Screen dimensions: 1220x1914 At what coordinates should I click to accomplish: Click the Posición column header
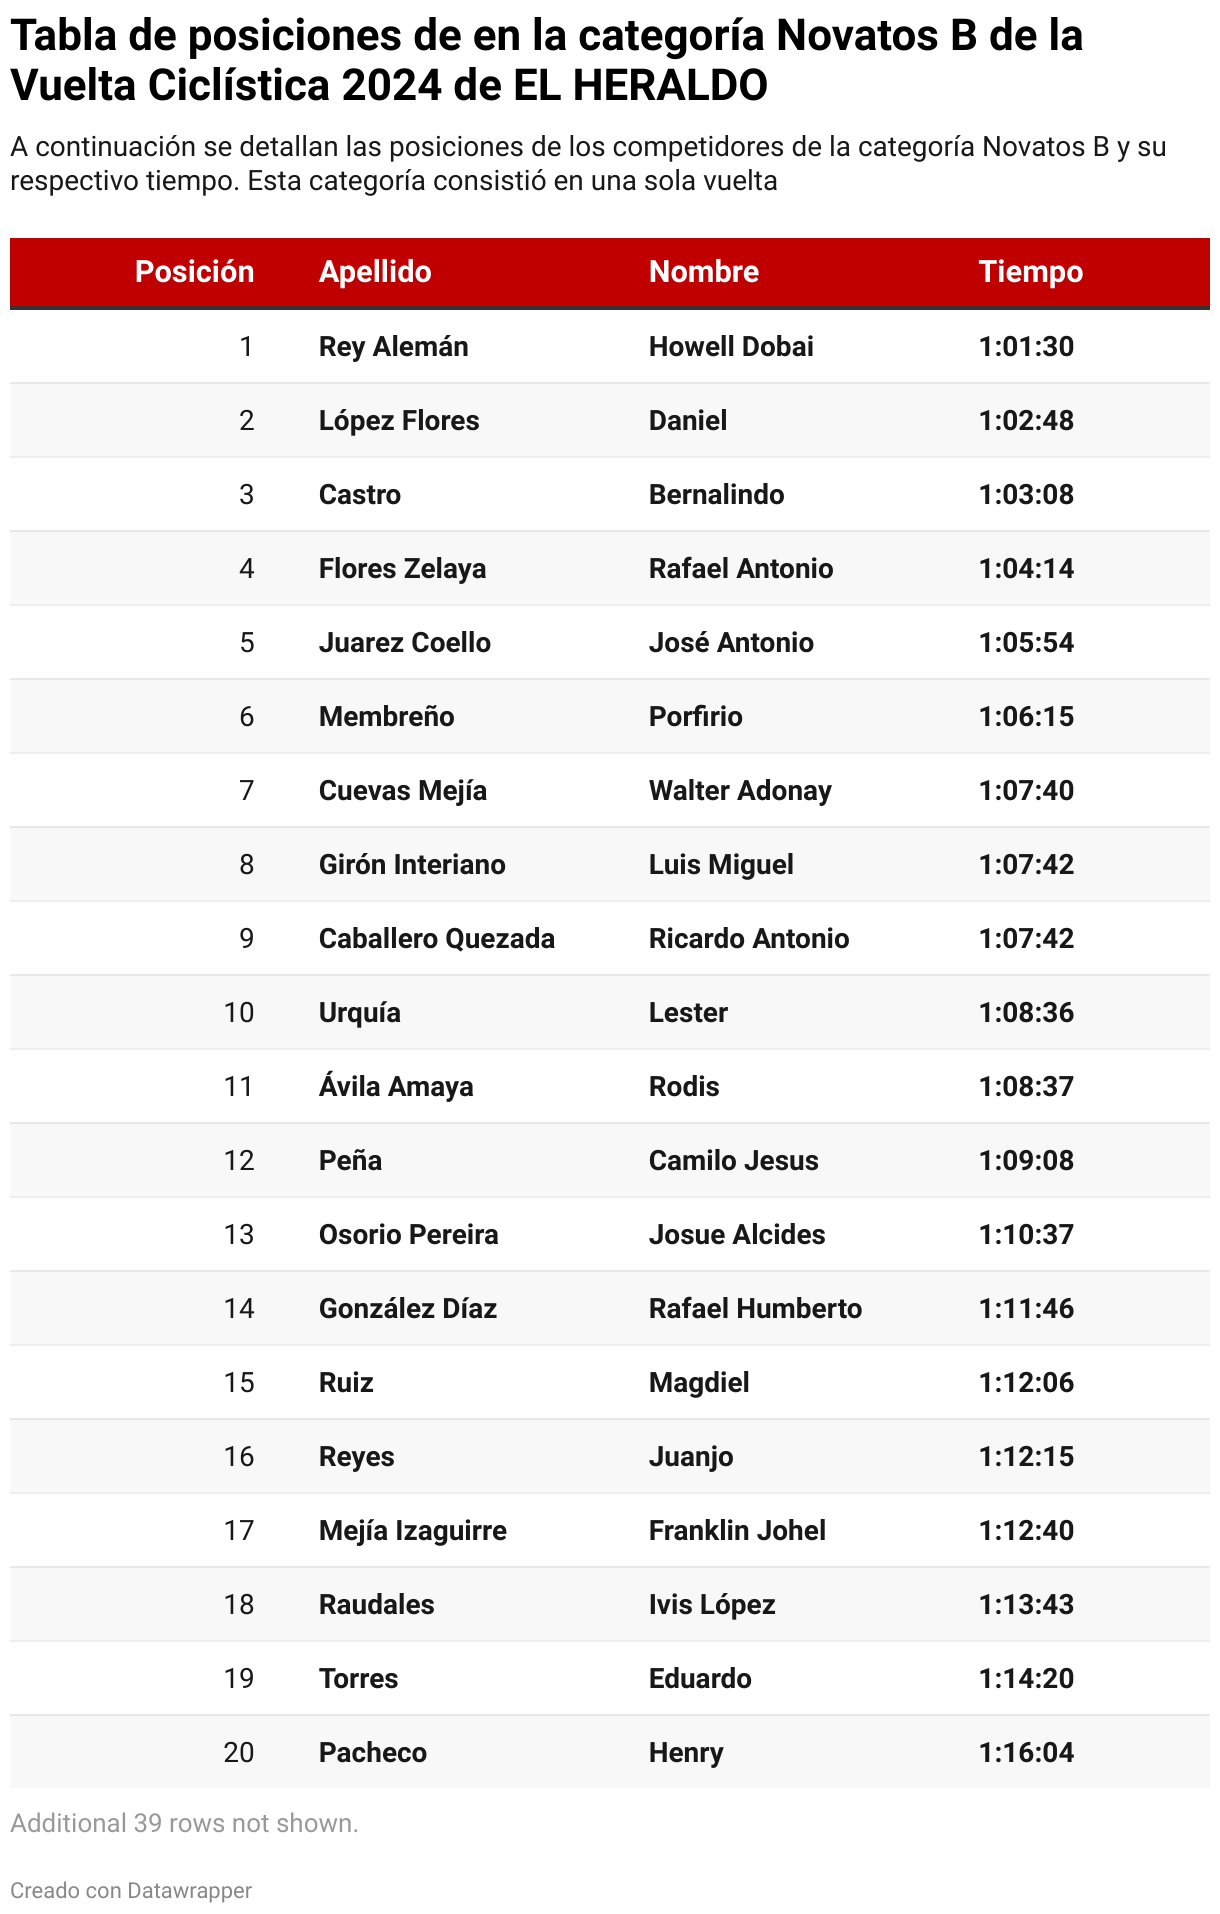click(x=194, y=272)
